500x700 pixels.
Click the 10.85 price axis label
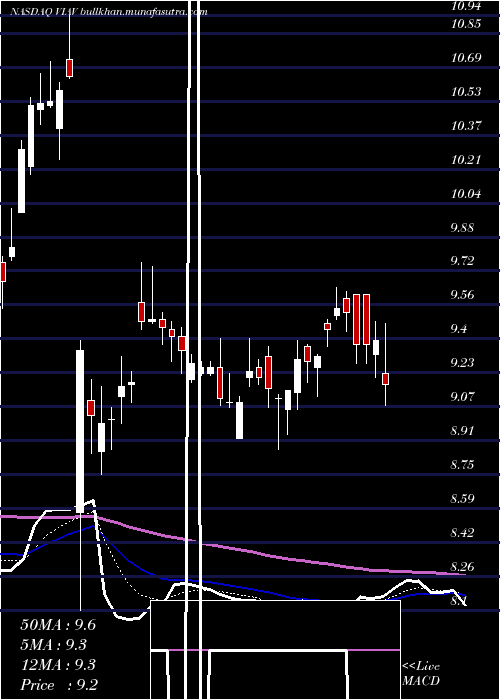pos(466,24)
